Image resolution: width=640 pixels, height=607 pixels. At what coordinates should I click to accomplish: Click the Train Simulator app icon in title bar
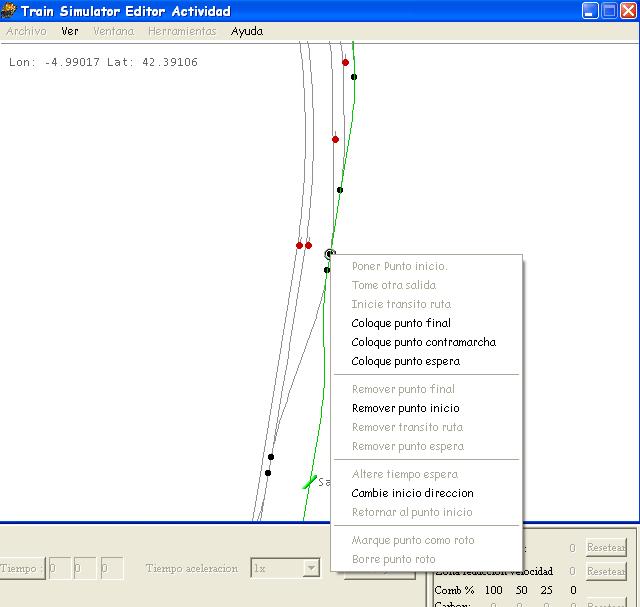click(x=9, y=12)
